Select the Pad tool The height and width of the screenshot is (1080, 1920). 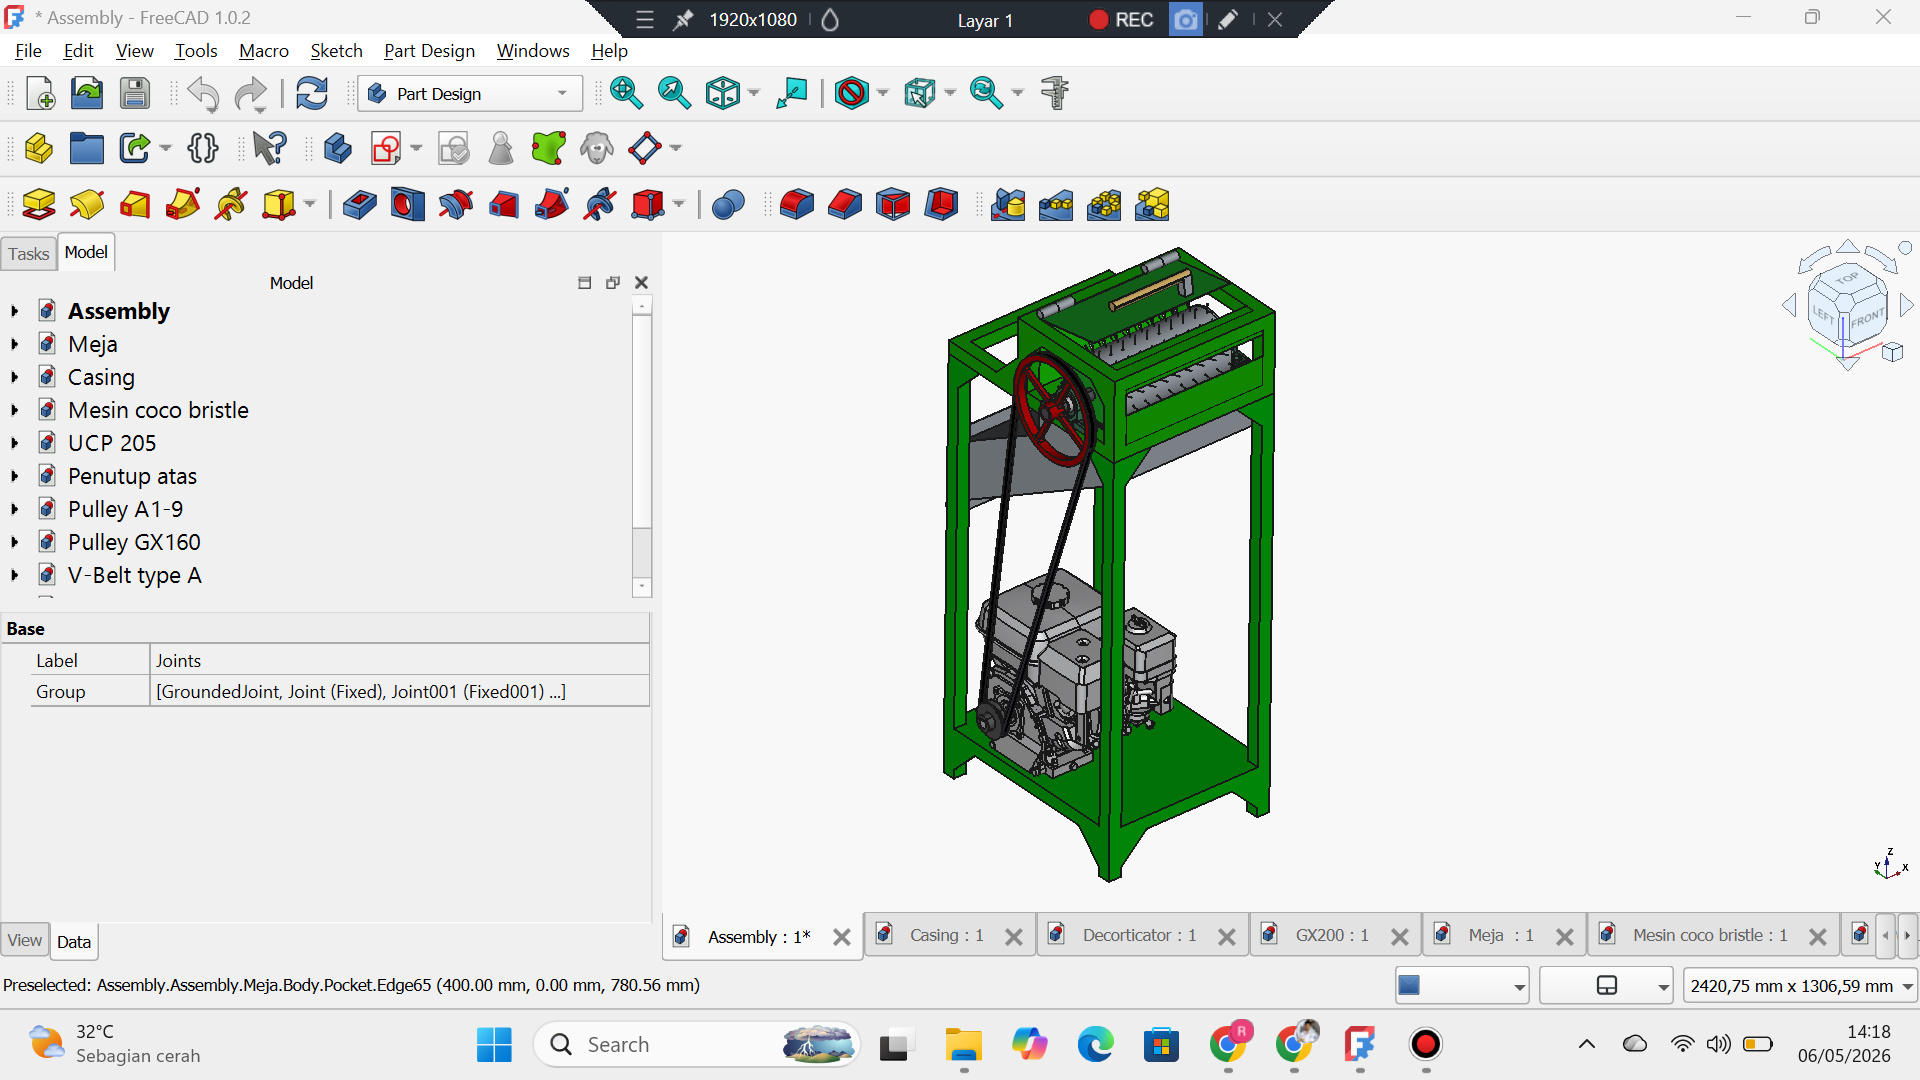point(39,205)
